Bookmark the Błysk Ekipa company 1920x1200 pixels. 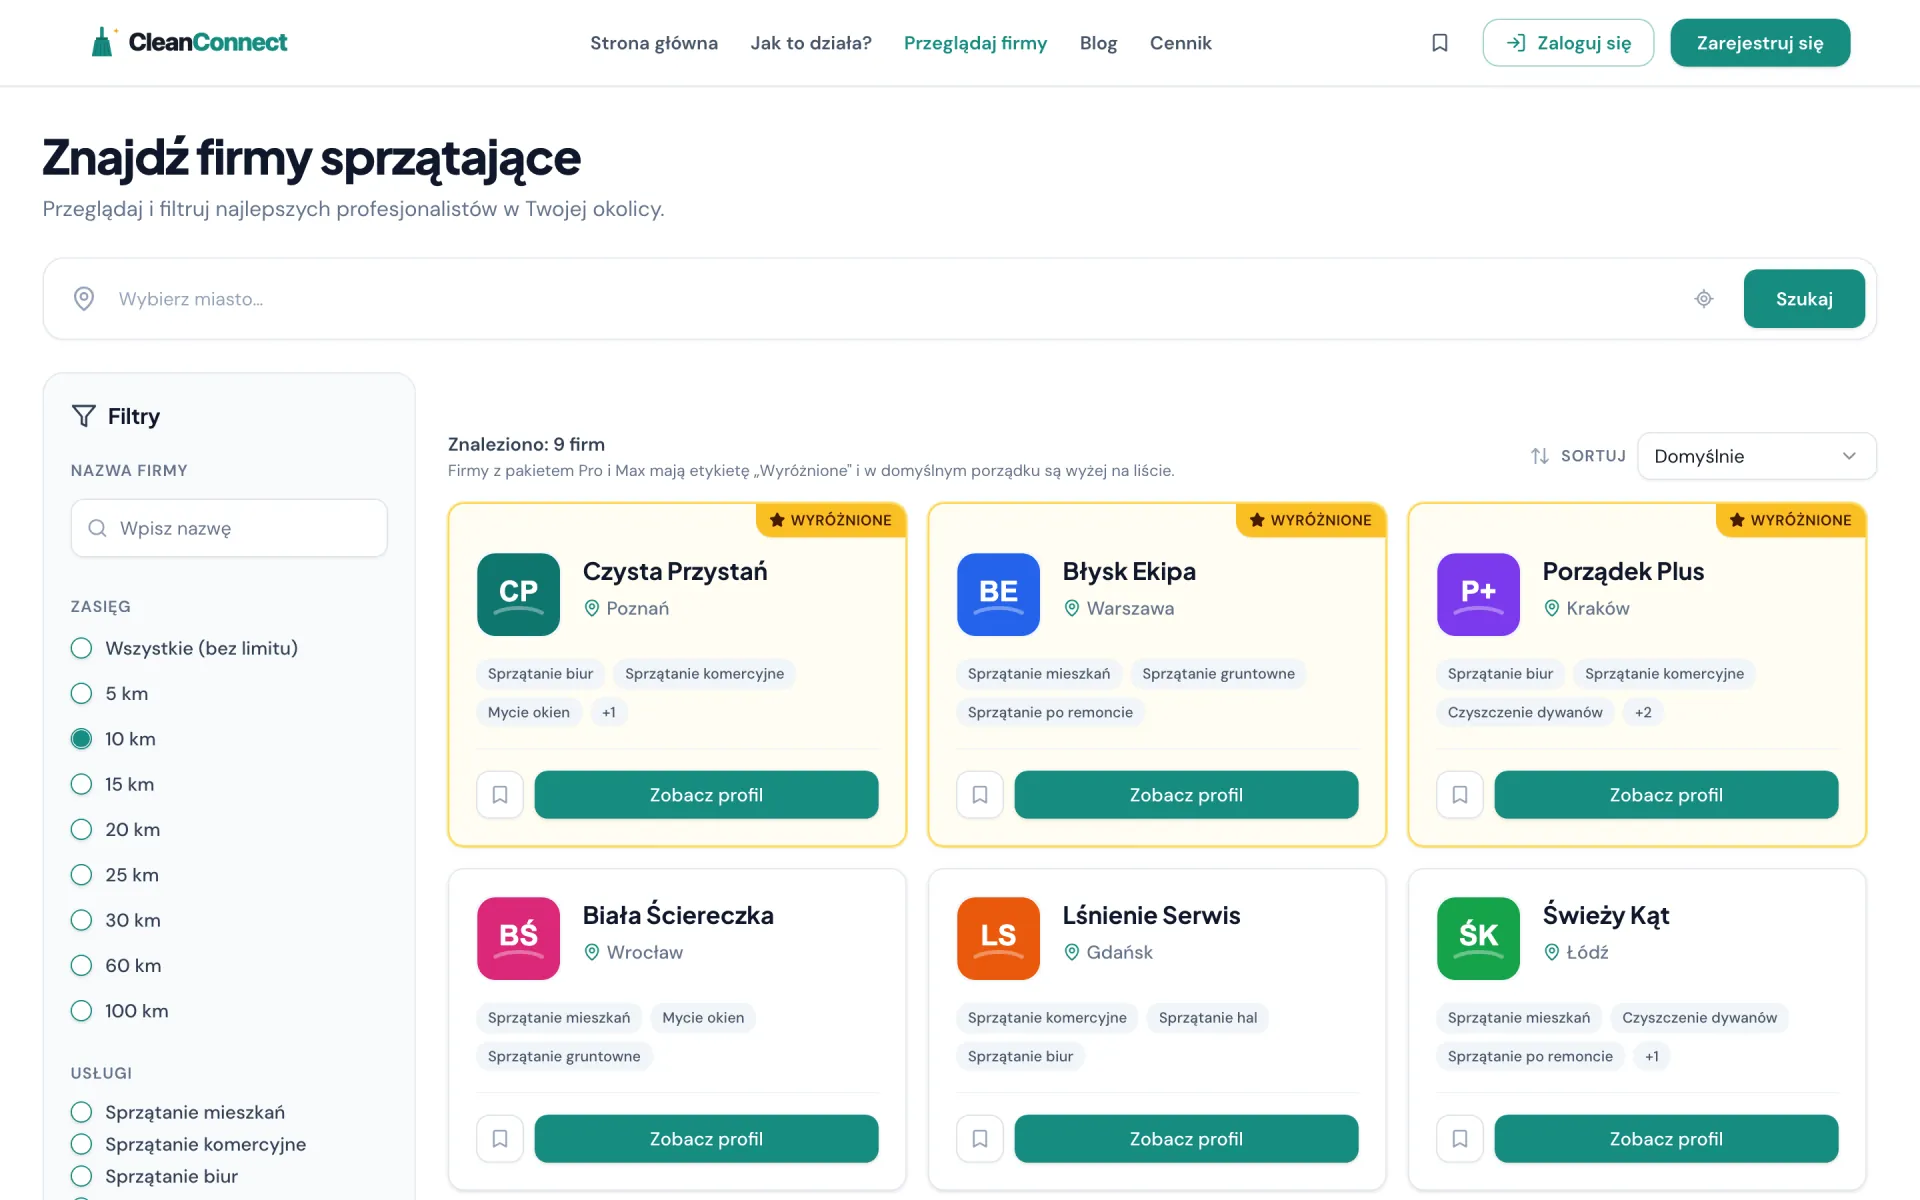pyautogui.click(x=980, y=795)
